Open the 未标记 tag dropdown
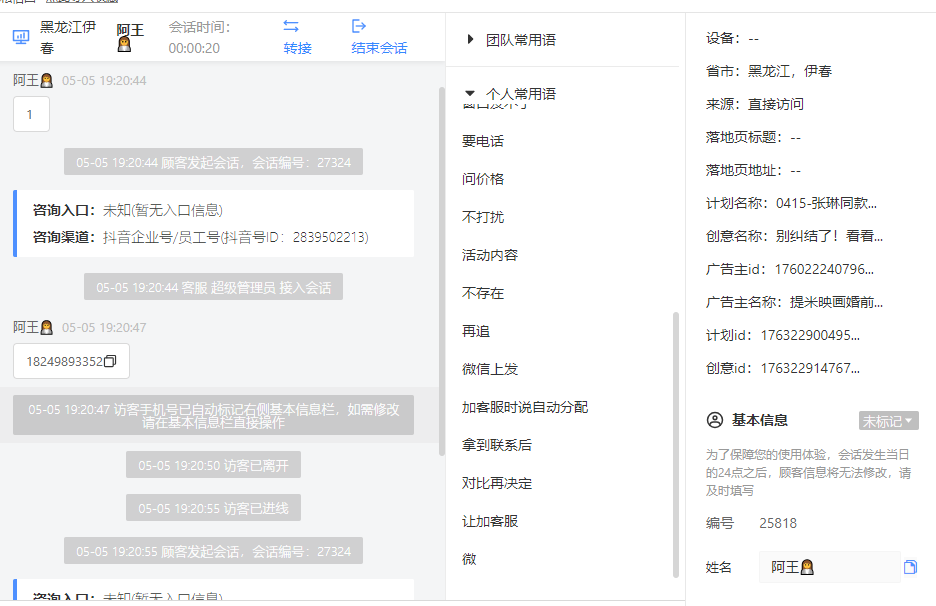936x606 pixels. pyautogui.click(x=889, y=421)
